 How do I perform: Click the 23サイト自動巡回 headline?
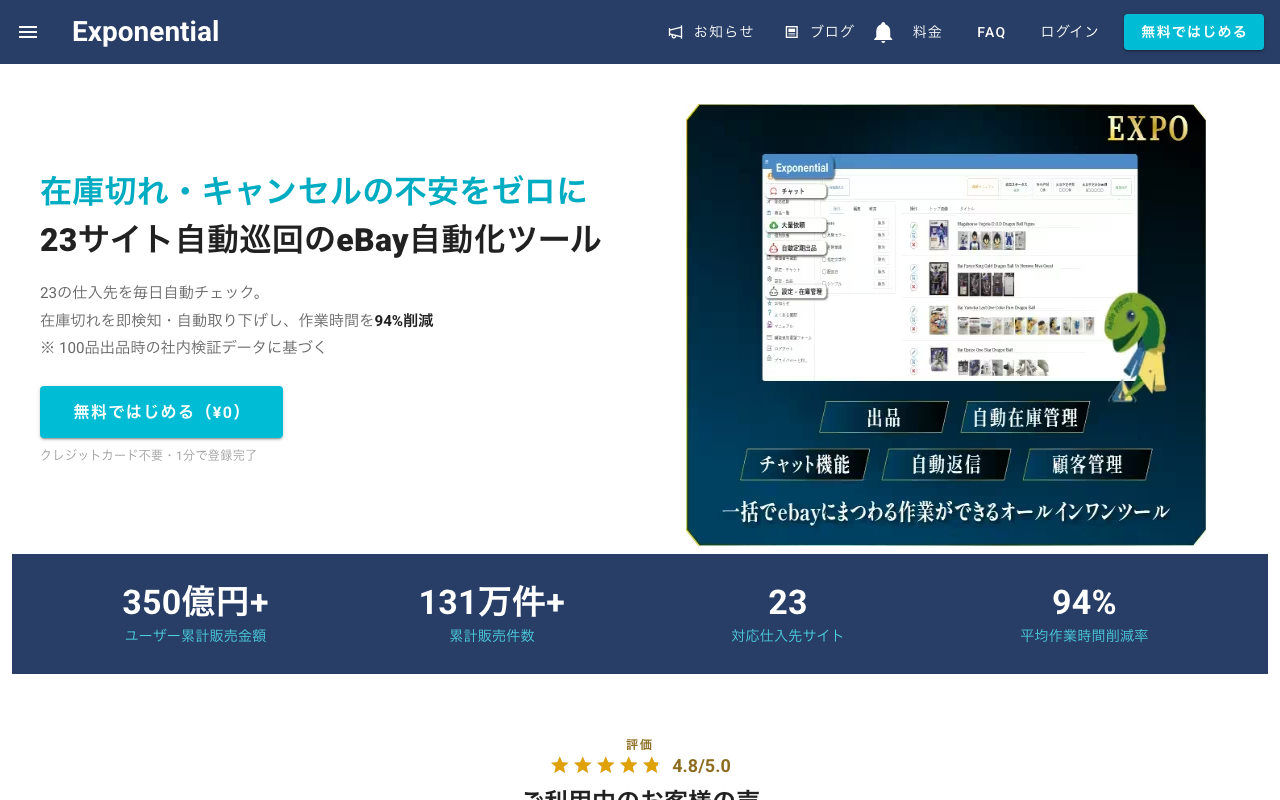pyautogui.click(x=320, y=240)
